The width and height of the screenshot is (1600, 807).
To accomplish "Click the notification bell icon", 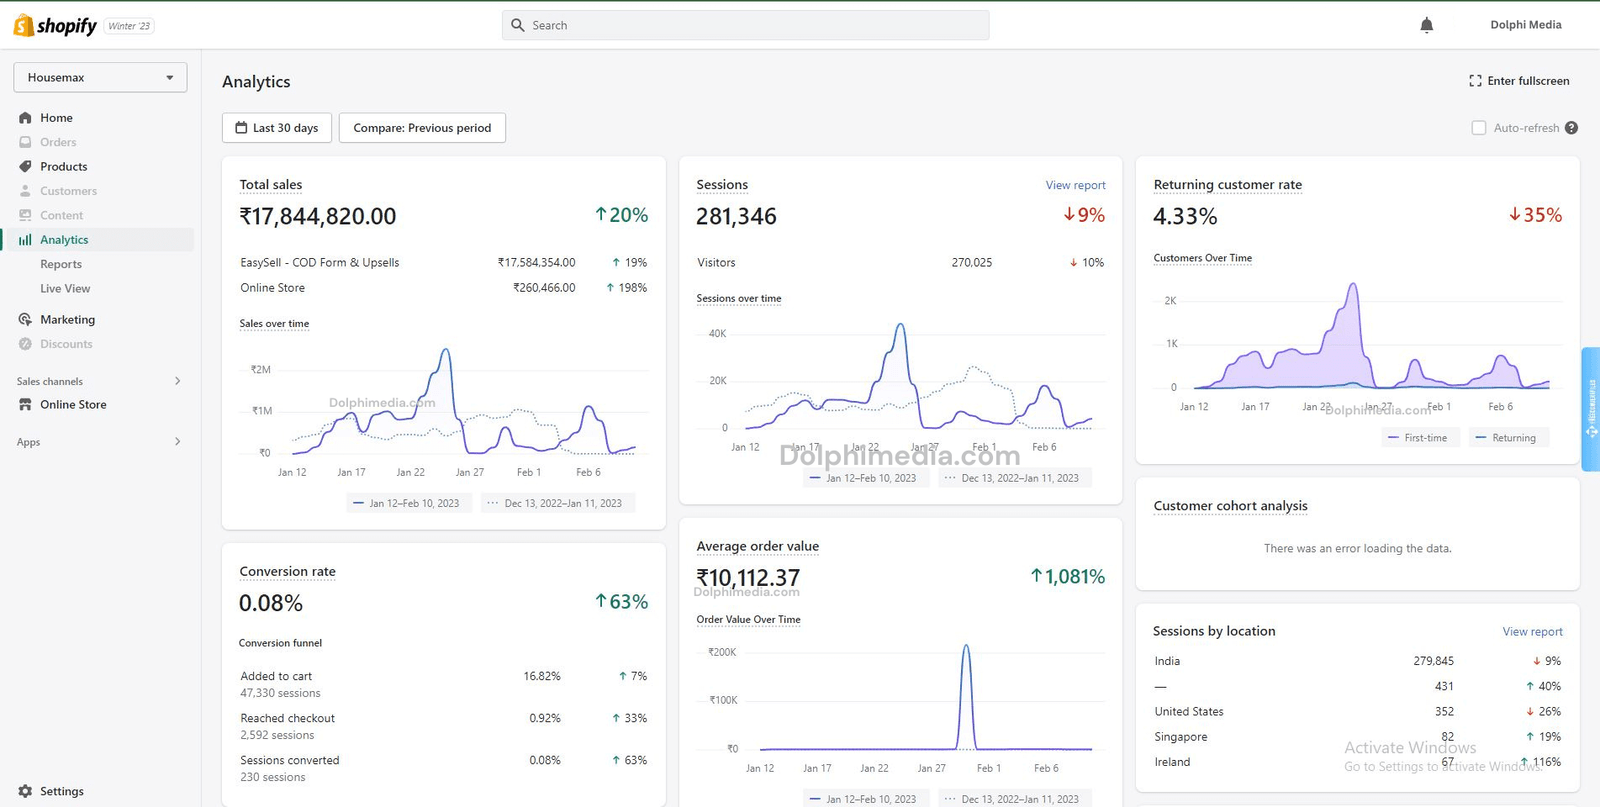I will tap(1426, 25).
